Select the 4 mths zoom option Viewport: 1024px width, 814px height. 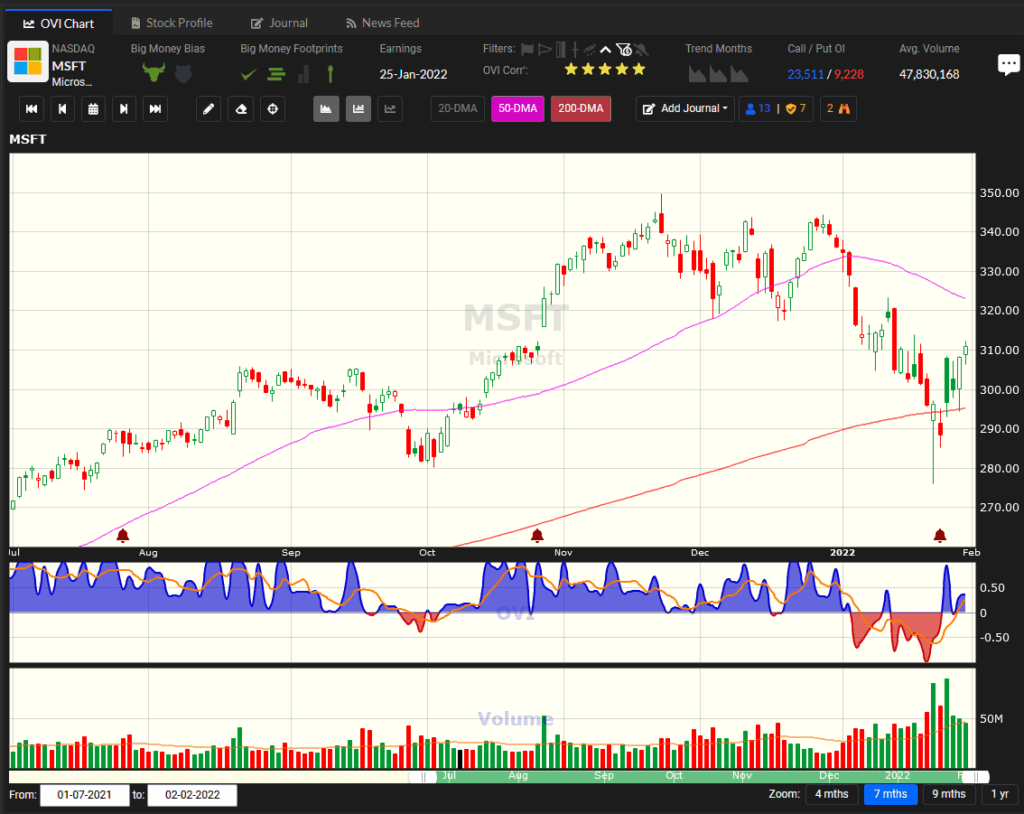(832, 794)
